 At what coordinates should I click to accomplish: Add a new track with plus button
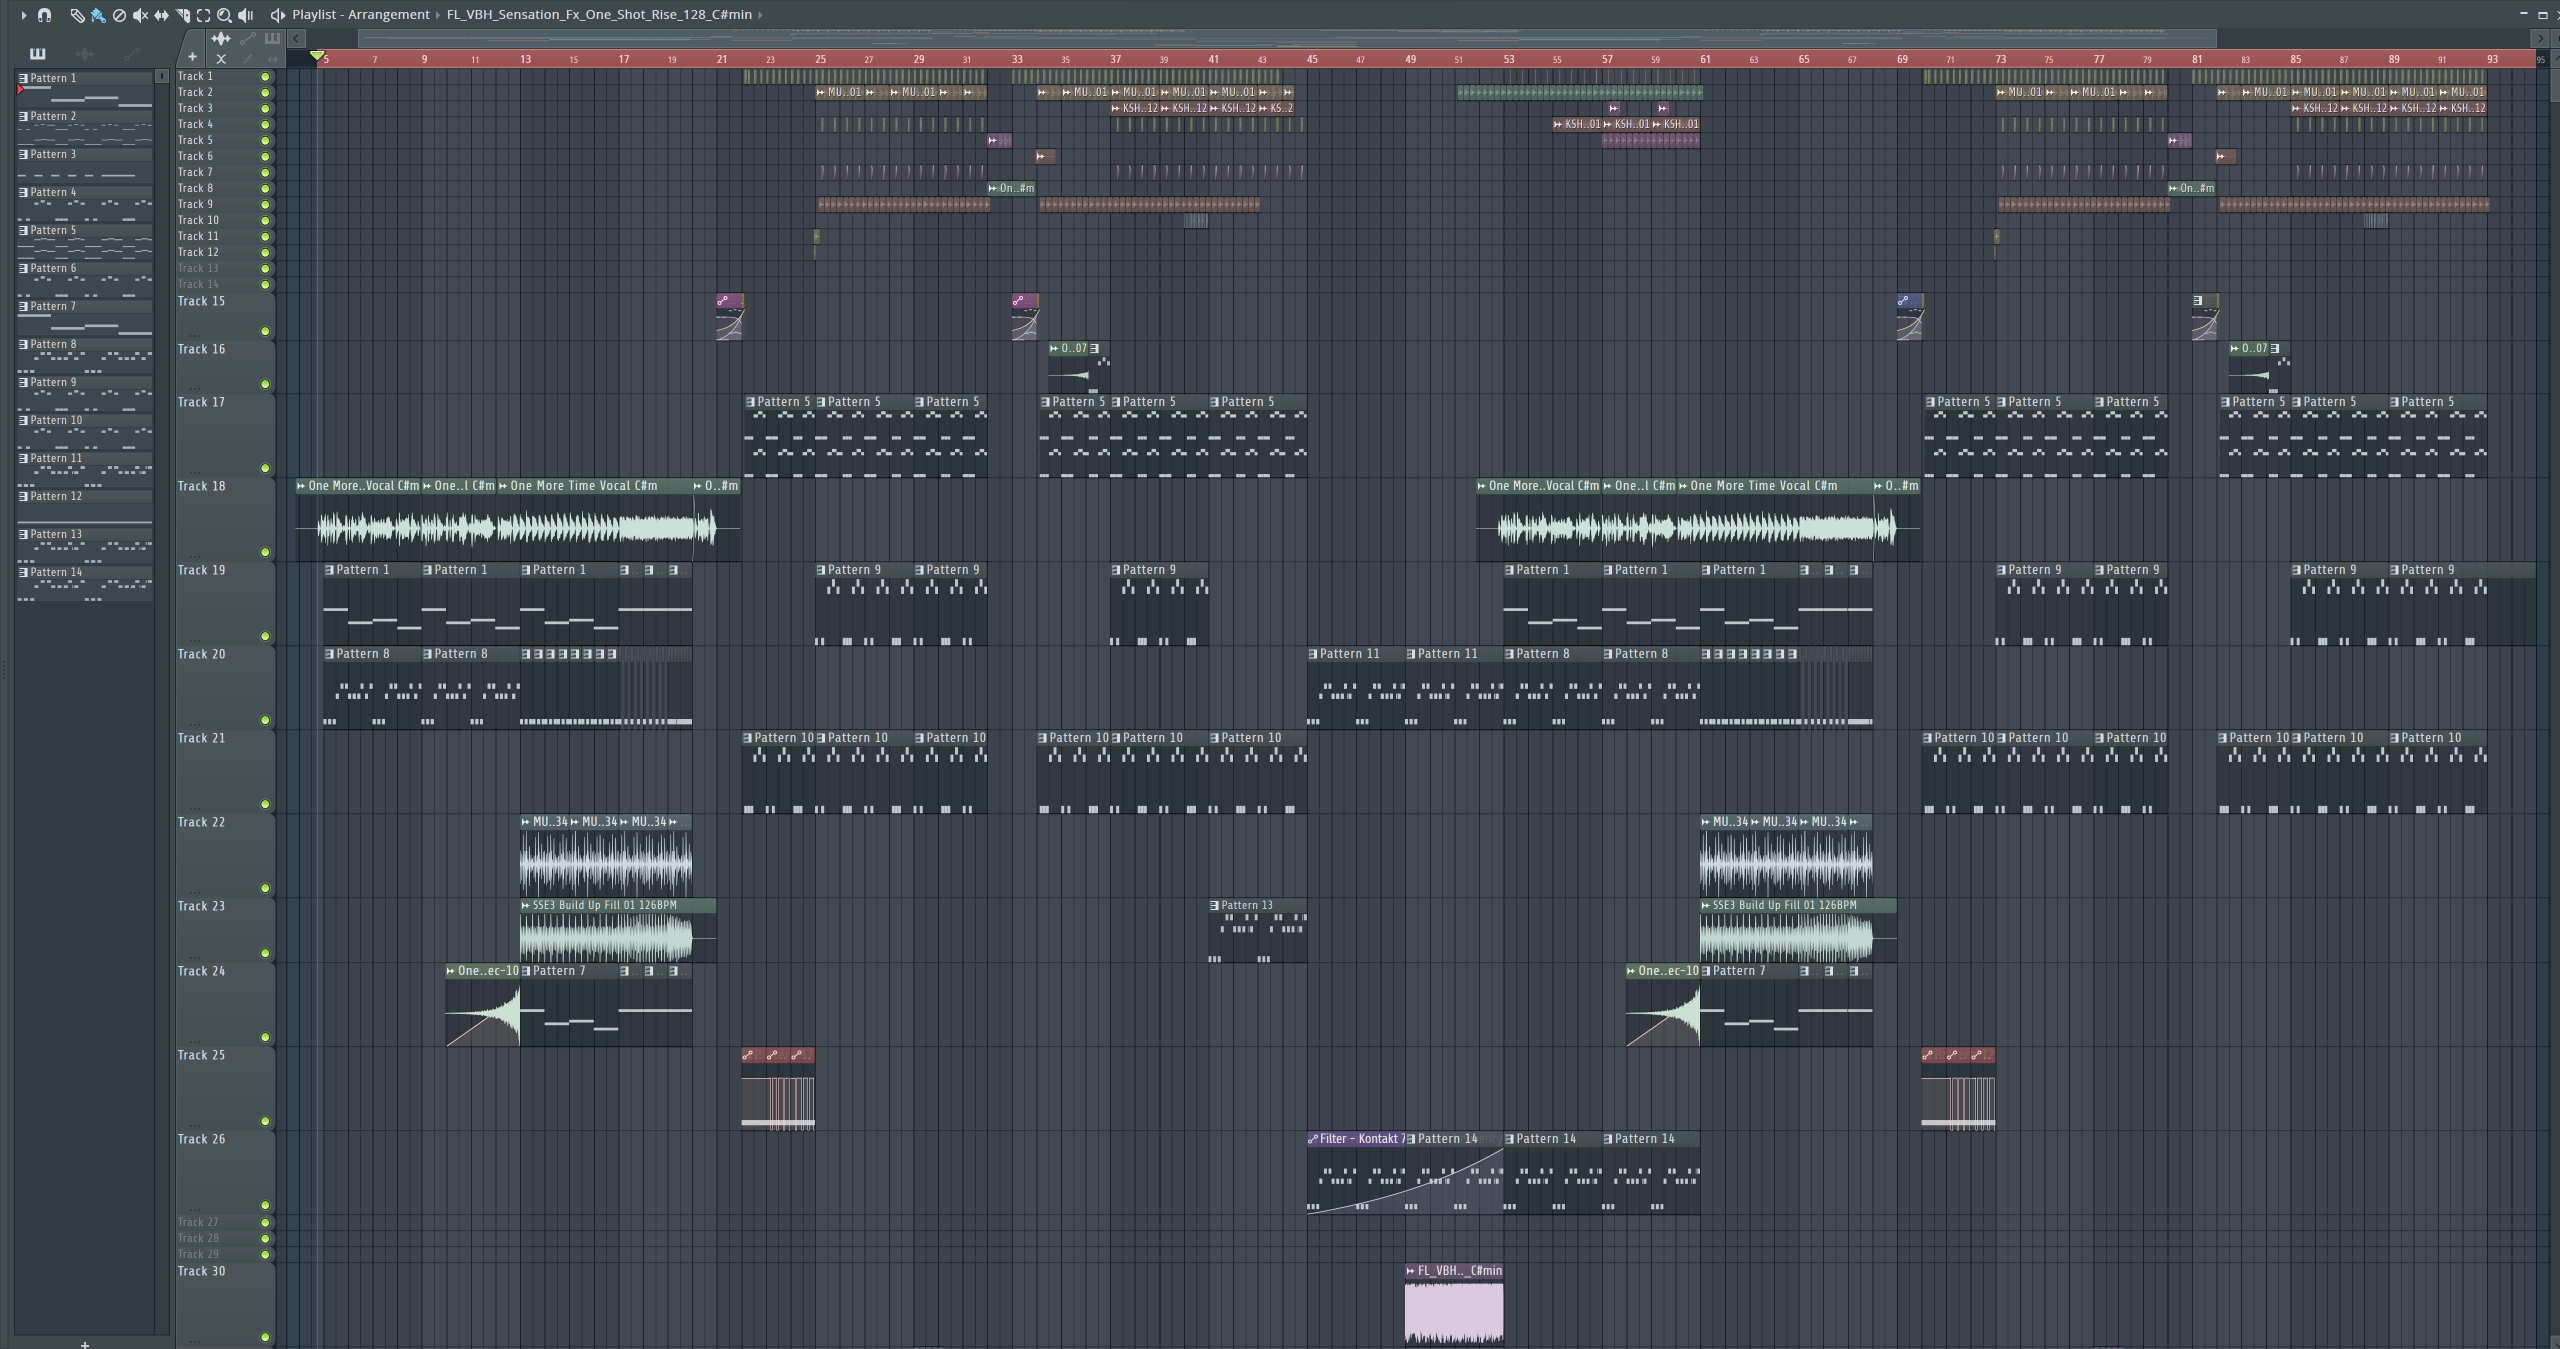pyautogui.click(x=192, y=58)
